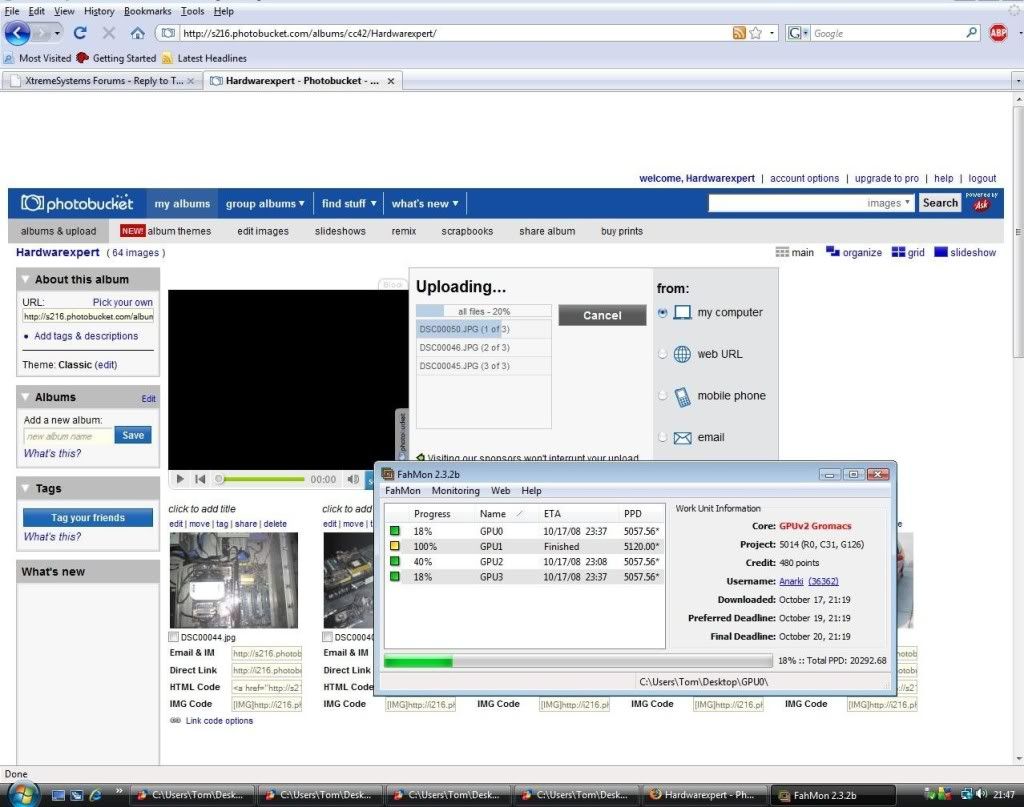Screen dimensions: 1024x807
Task: Open the 'edit images' navigation tab
Action: click(x=263, y=231)
